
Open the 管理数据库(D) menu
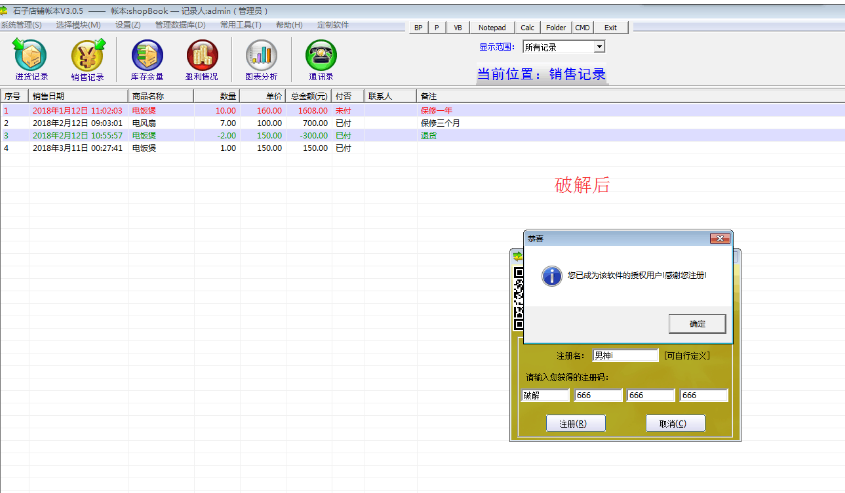tap(180, 25)
